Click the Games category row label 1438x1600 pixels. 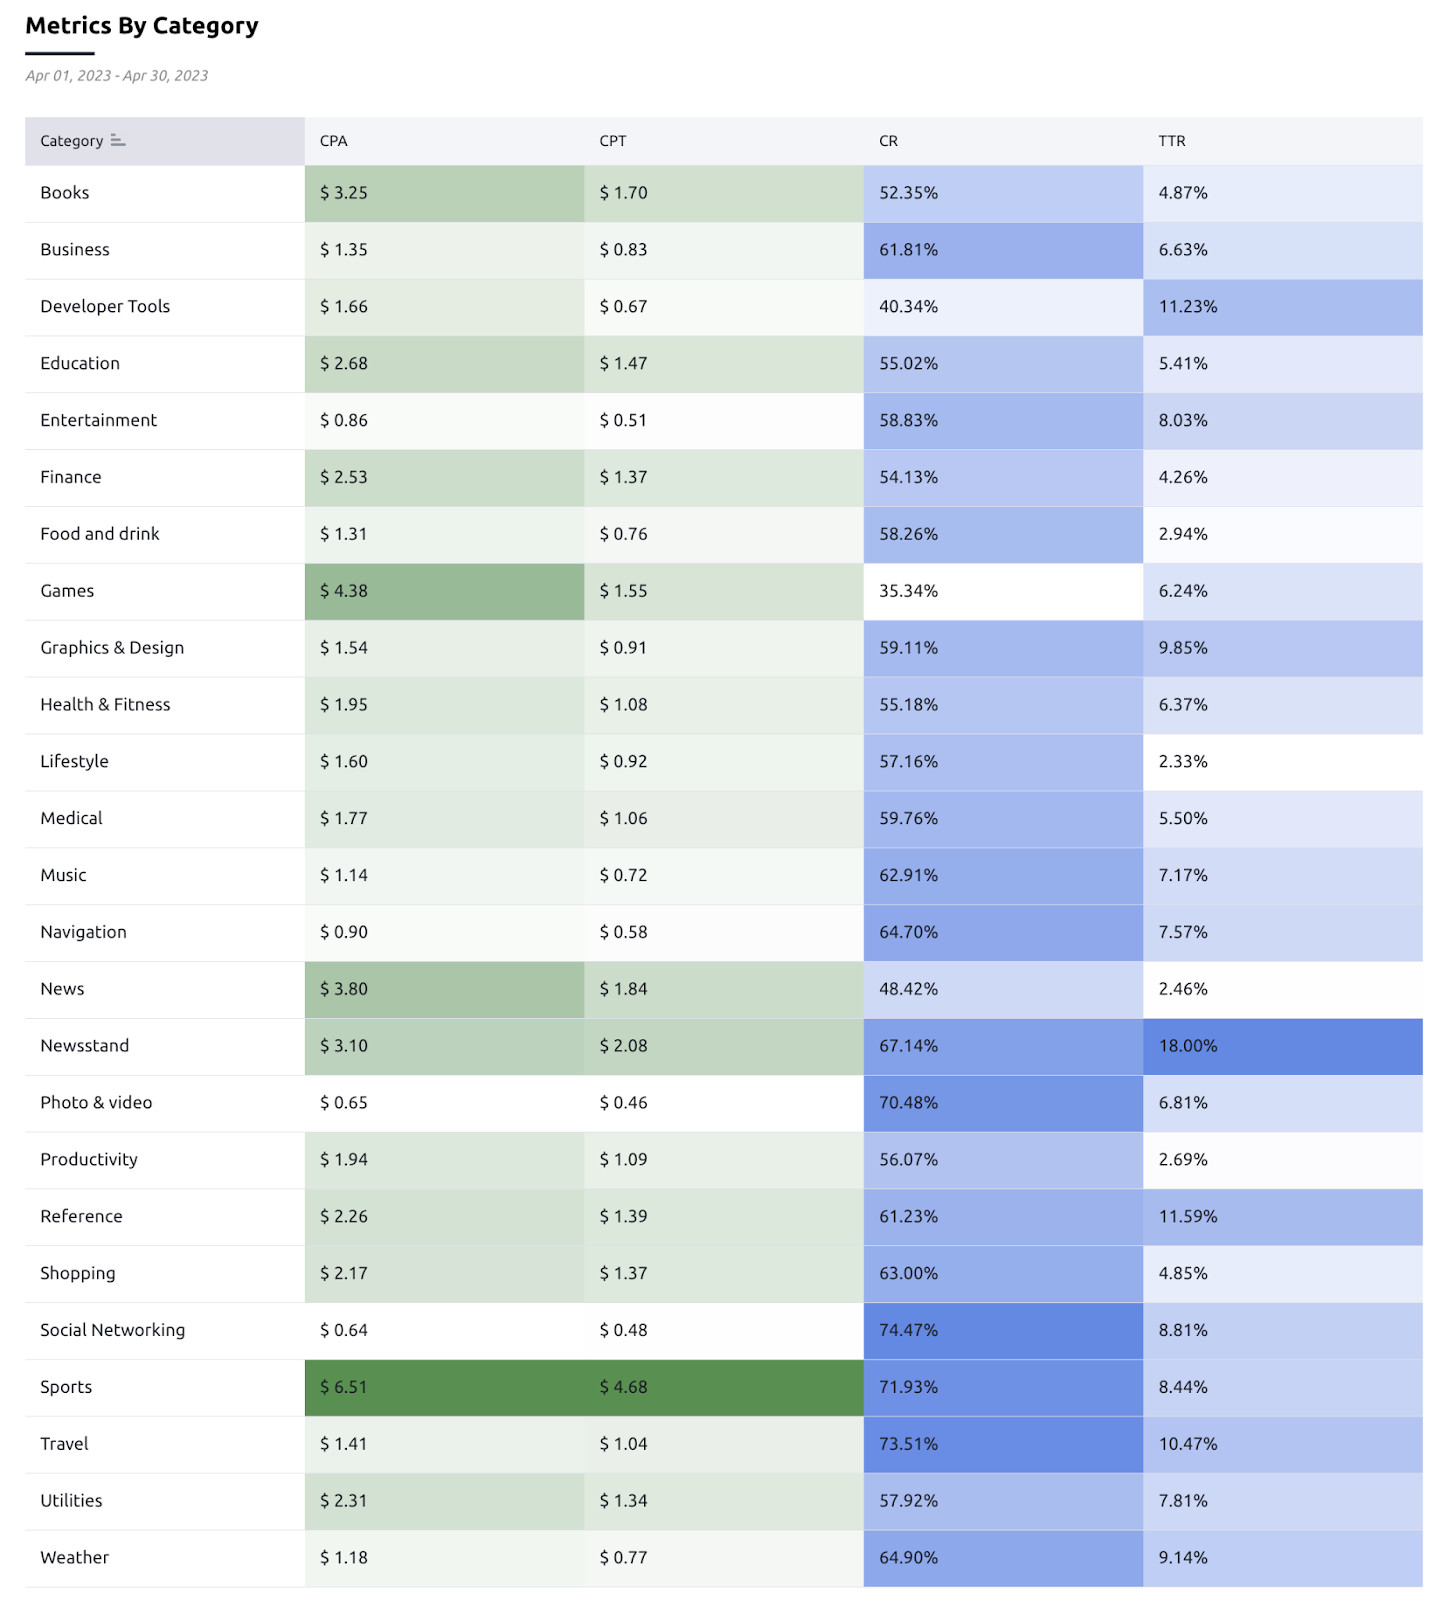click(67, 591)
